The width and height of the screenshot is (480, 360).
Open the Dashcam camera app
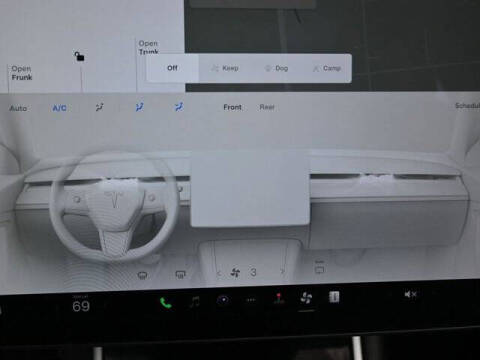coord(223,300)
